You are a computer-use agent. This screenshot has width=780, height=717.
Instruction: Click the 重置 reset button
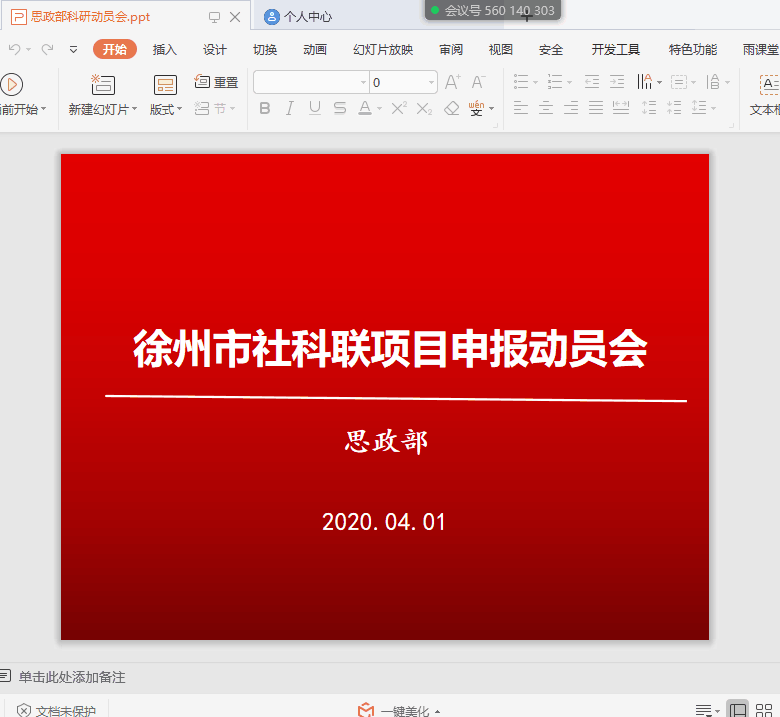(x=217, y=82)
